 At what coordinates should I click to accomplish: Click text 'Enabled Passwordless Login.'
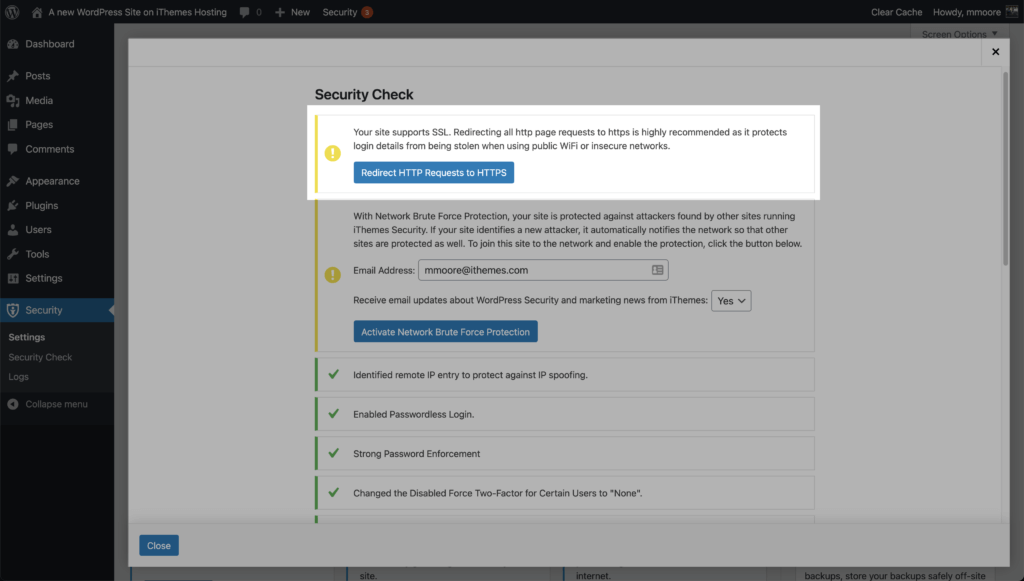point(413,415)
